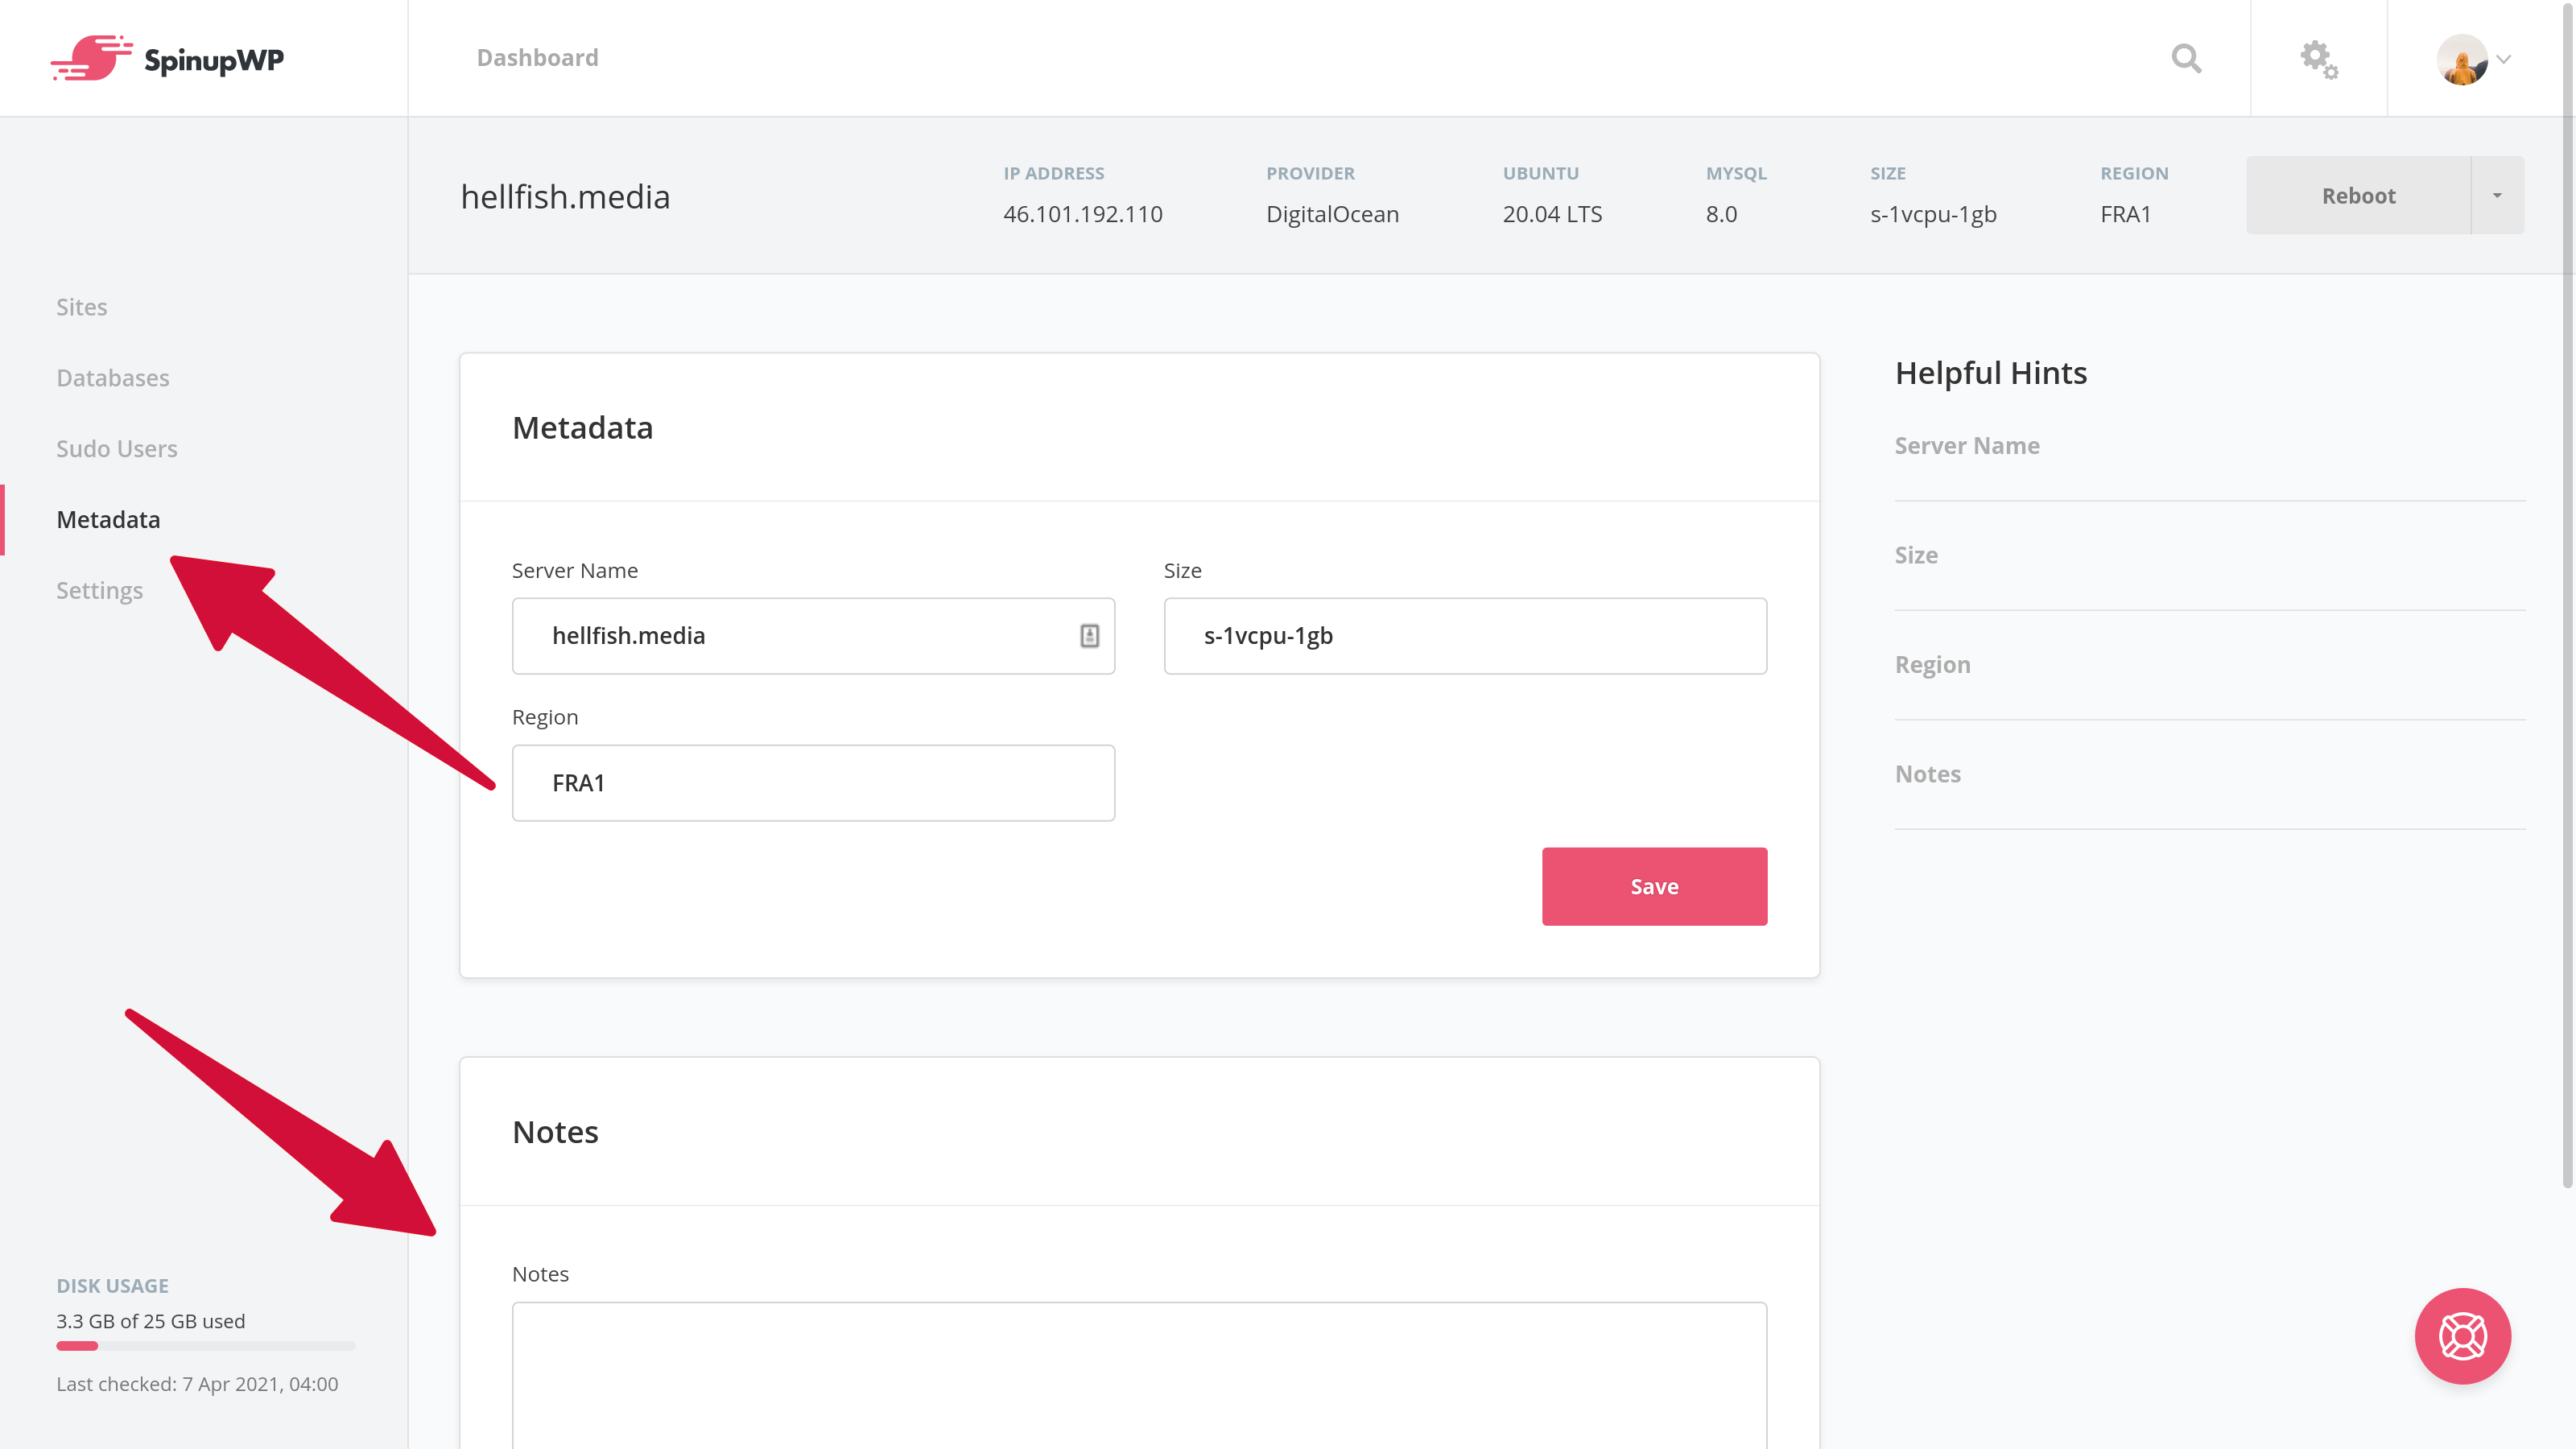Click the DigitalOcean provider value

point(1332,214)
